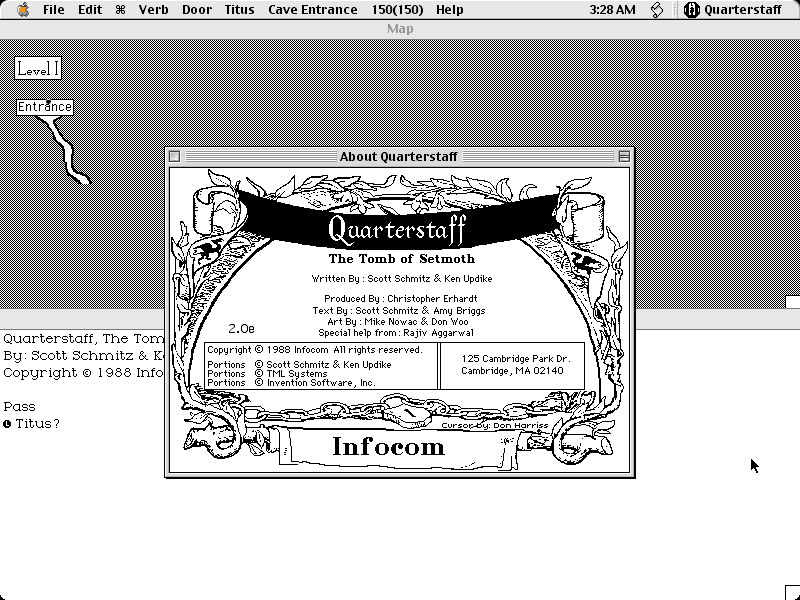The image size is (800, 600).
Task: Click the Special help from Rajiv Aggarwal line
Action: [x=396, y=333]
